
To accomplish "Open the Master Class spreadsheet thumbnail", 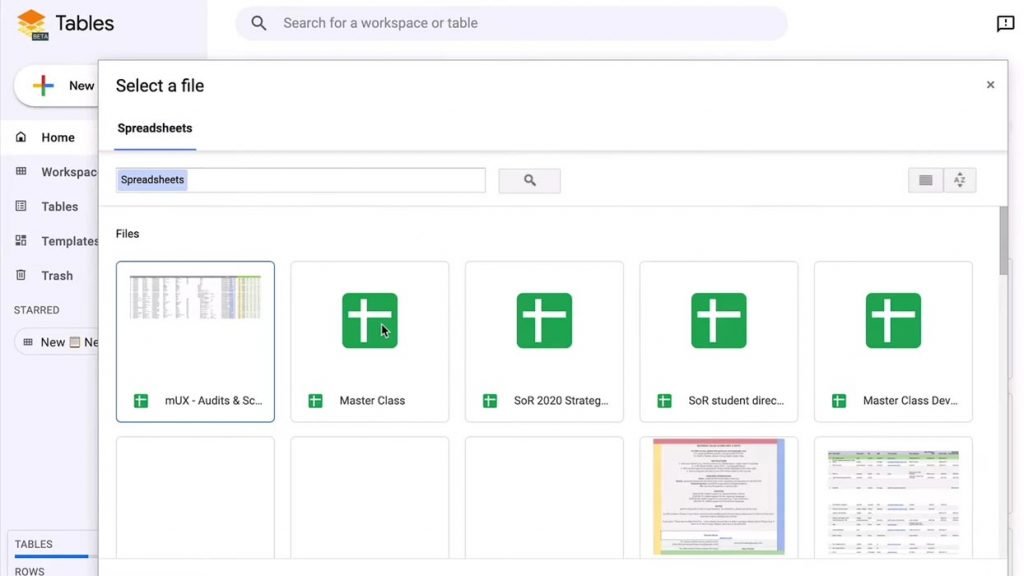I will click(x=369, y=320).
